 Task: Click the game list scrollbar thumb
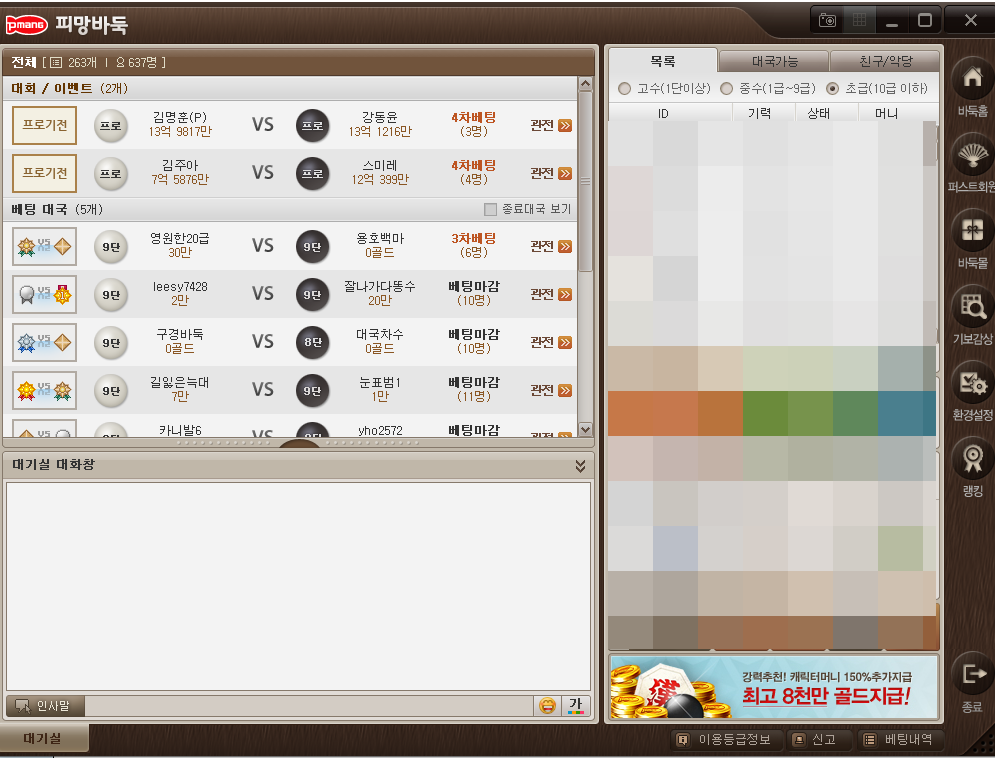coord(585,181)
